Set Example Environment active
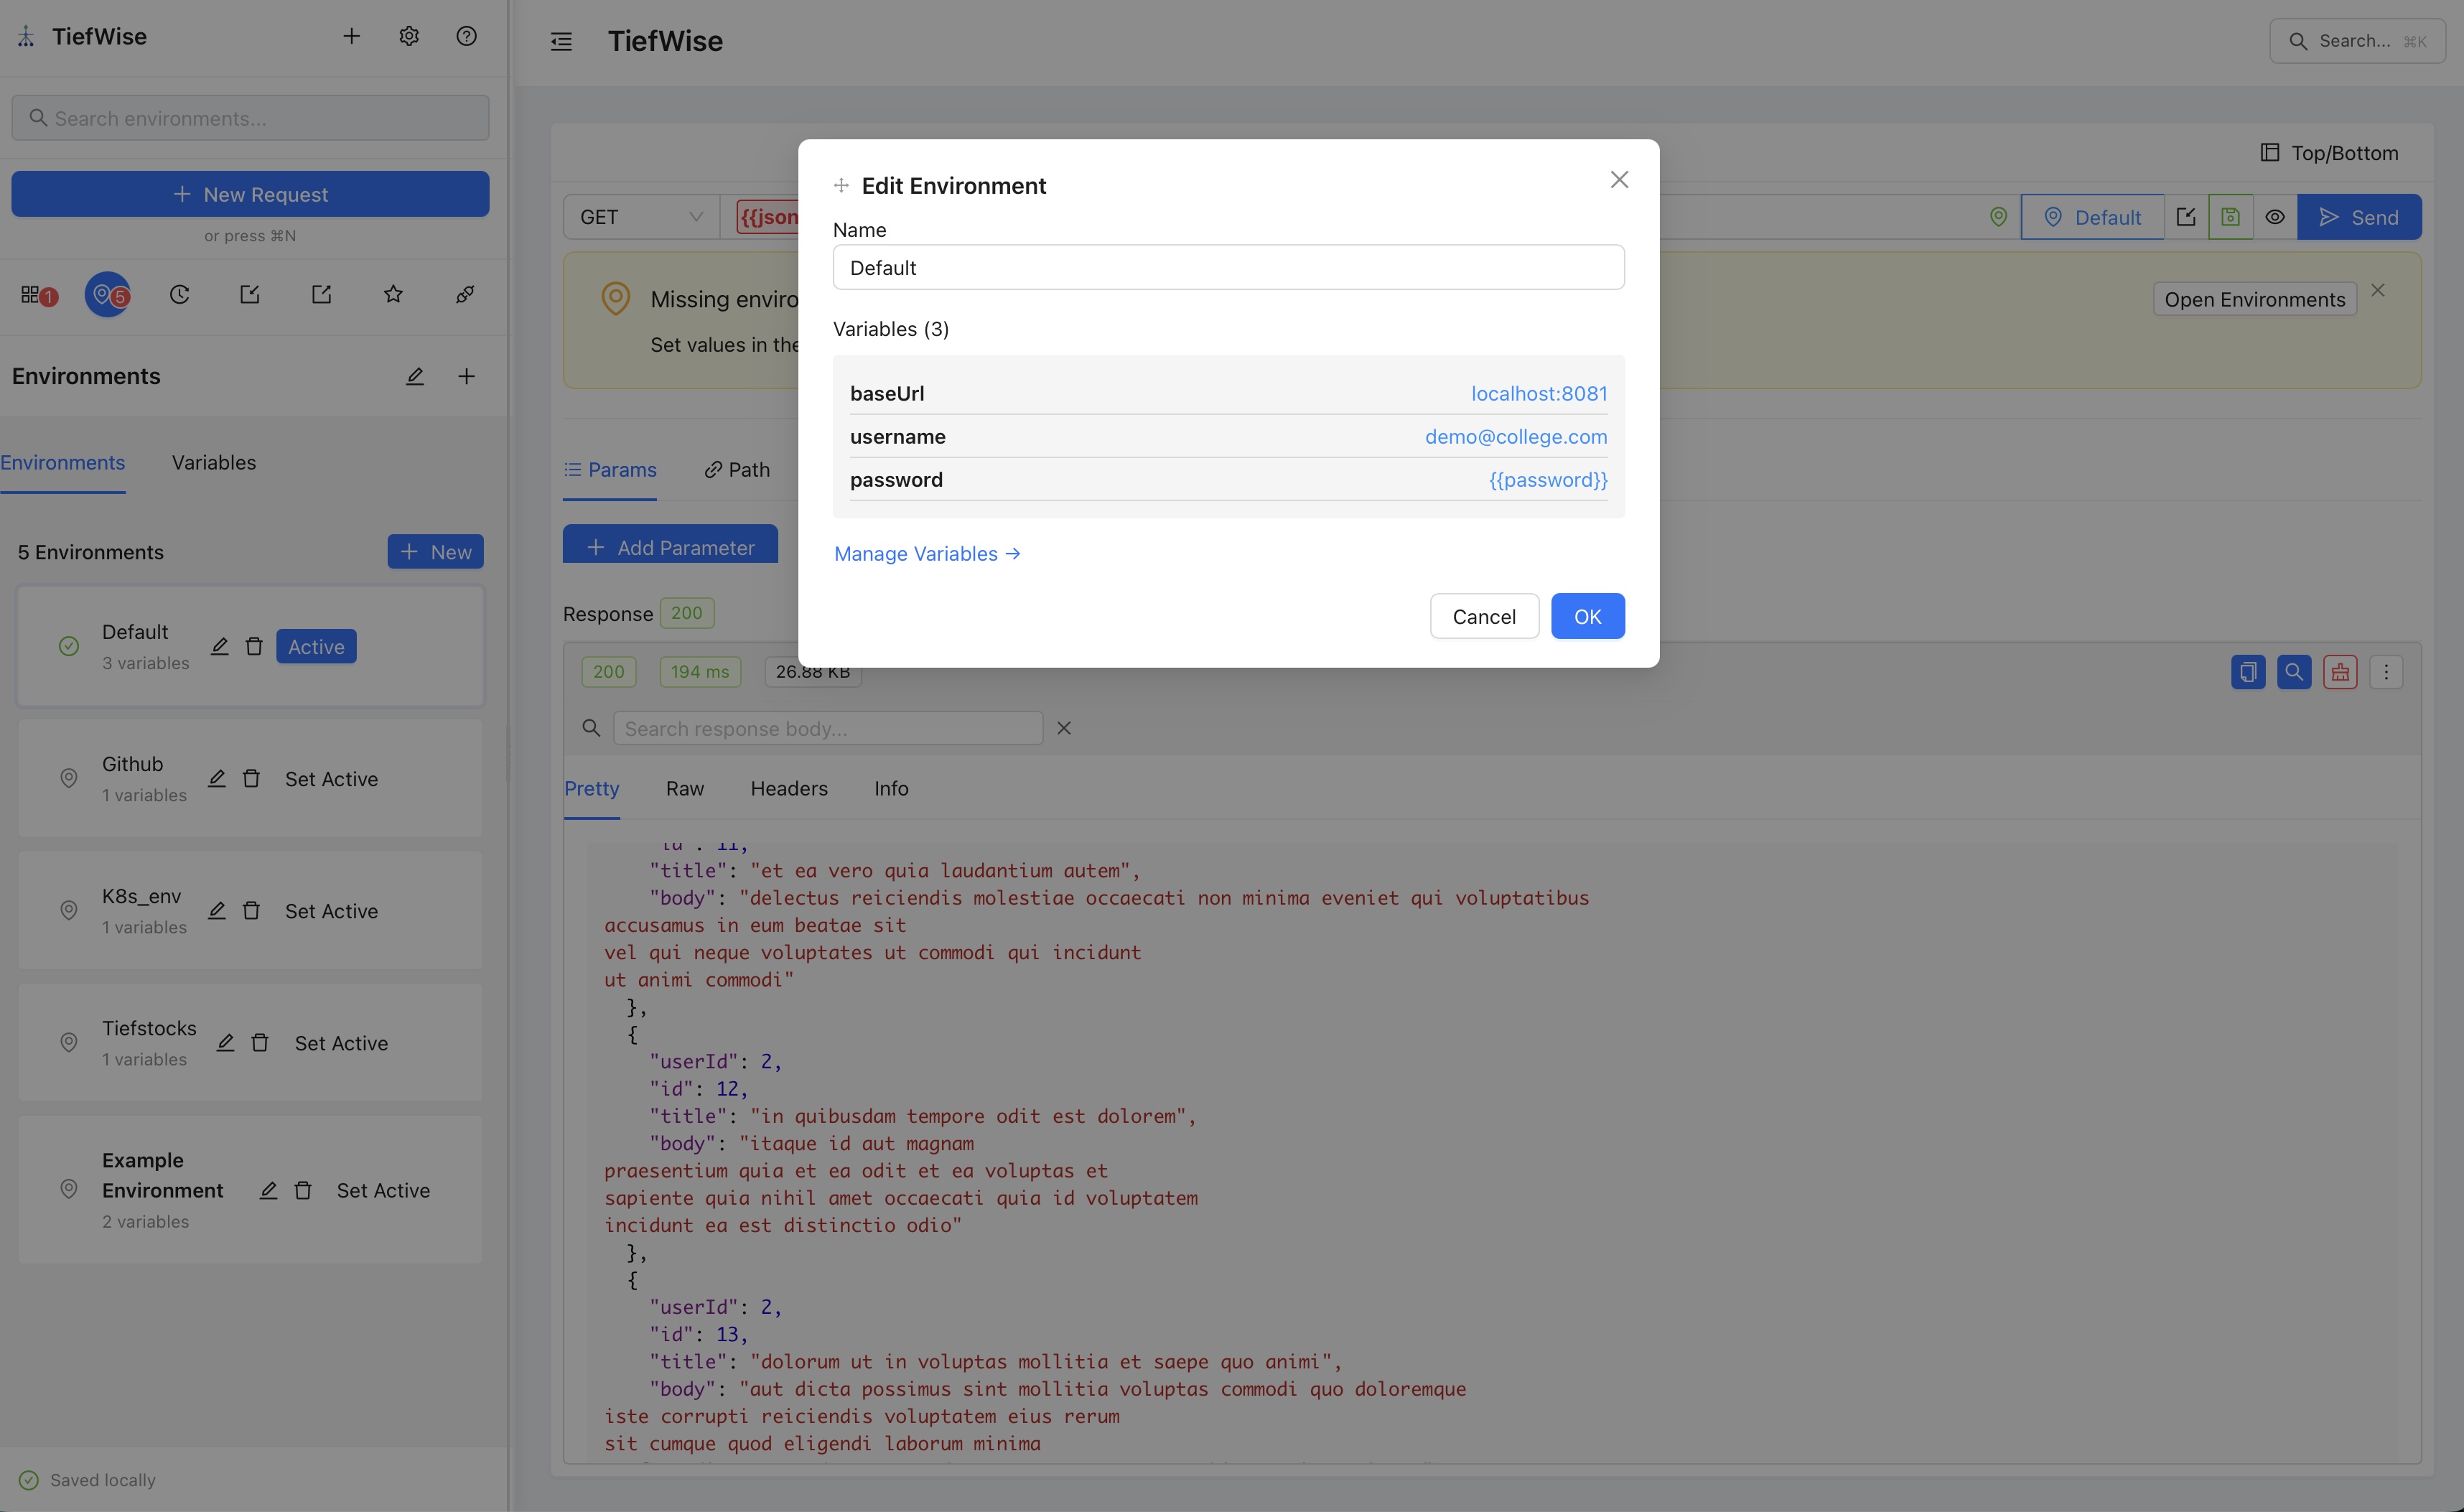The height and width of the screenshot is (1512, 2464). point(383,1191)
